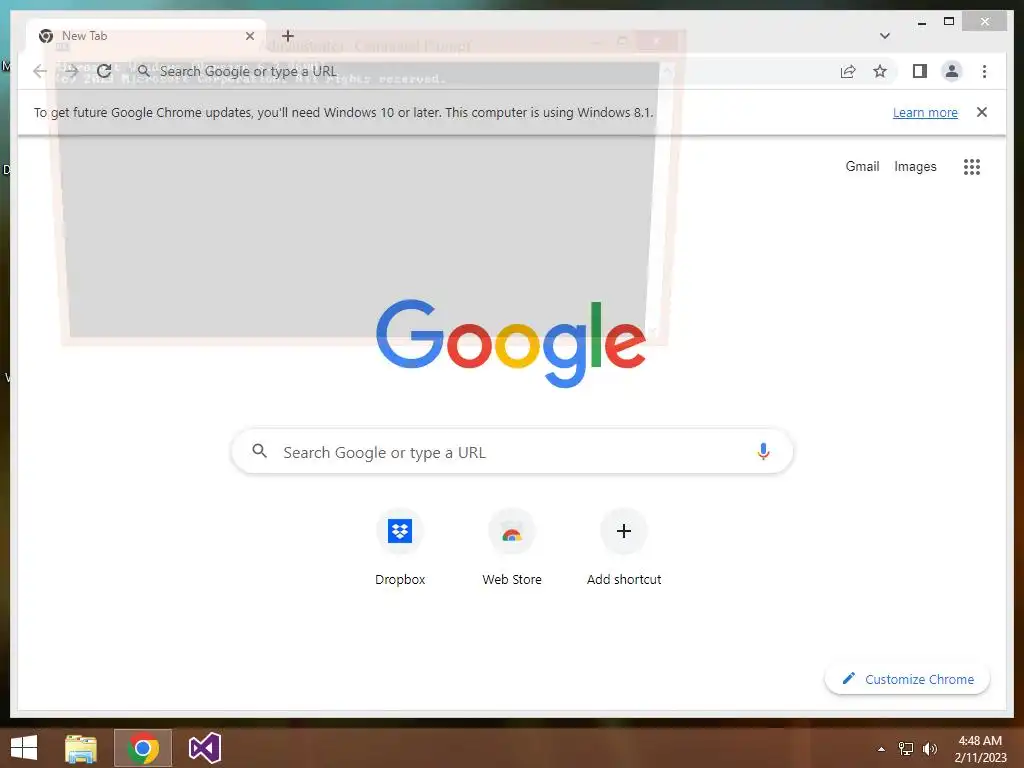Viewport: 1024px width, 768px height.
Task: Click the Google logo
Action: (x=511, y=343)
